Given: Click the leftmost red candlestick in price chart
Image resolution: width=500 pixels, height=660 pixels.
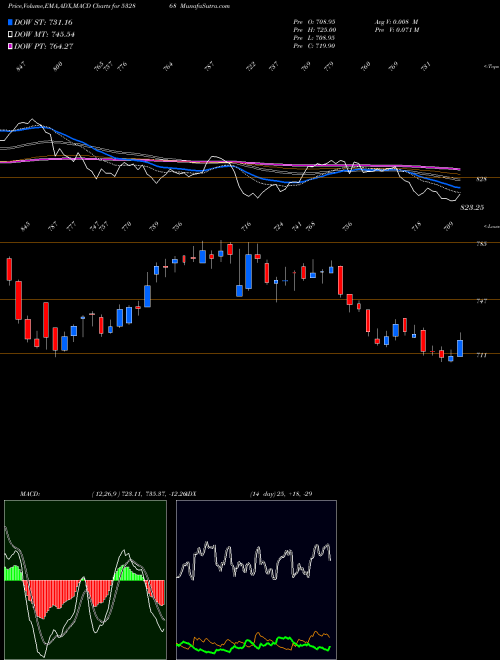Looking at the screenshot, I should tap(9, 269).
